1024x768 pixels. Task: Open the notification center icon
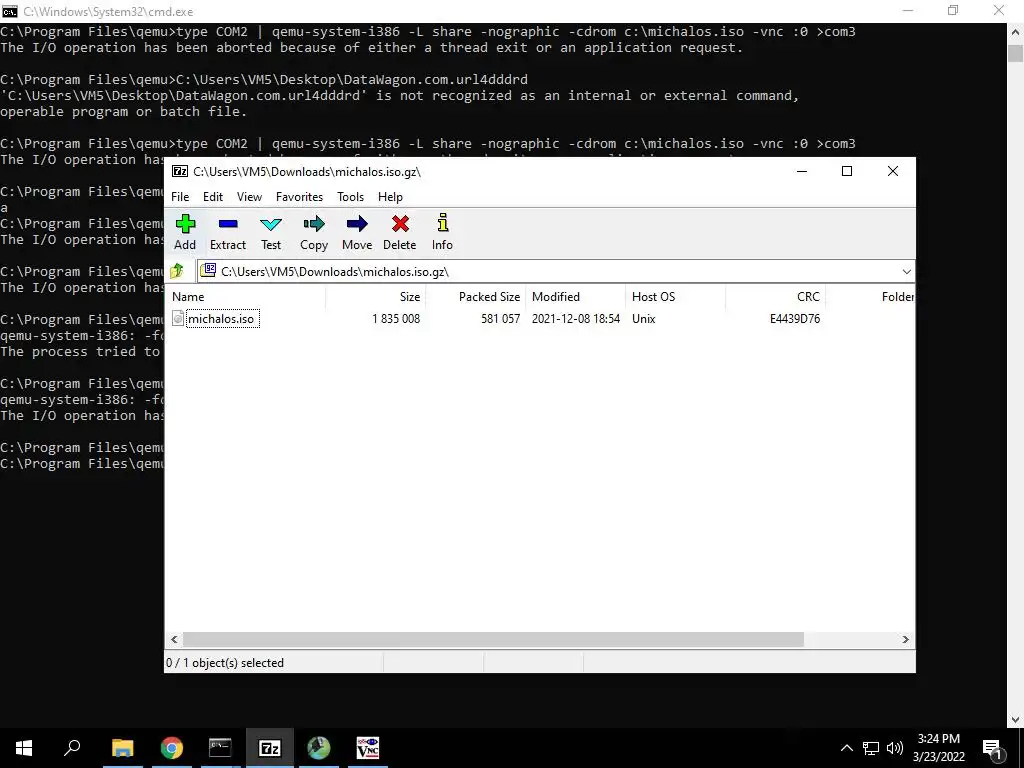(993, 750)
